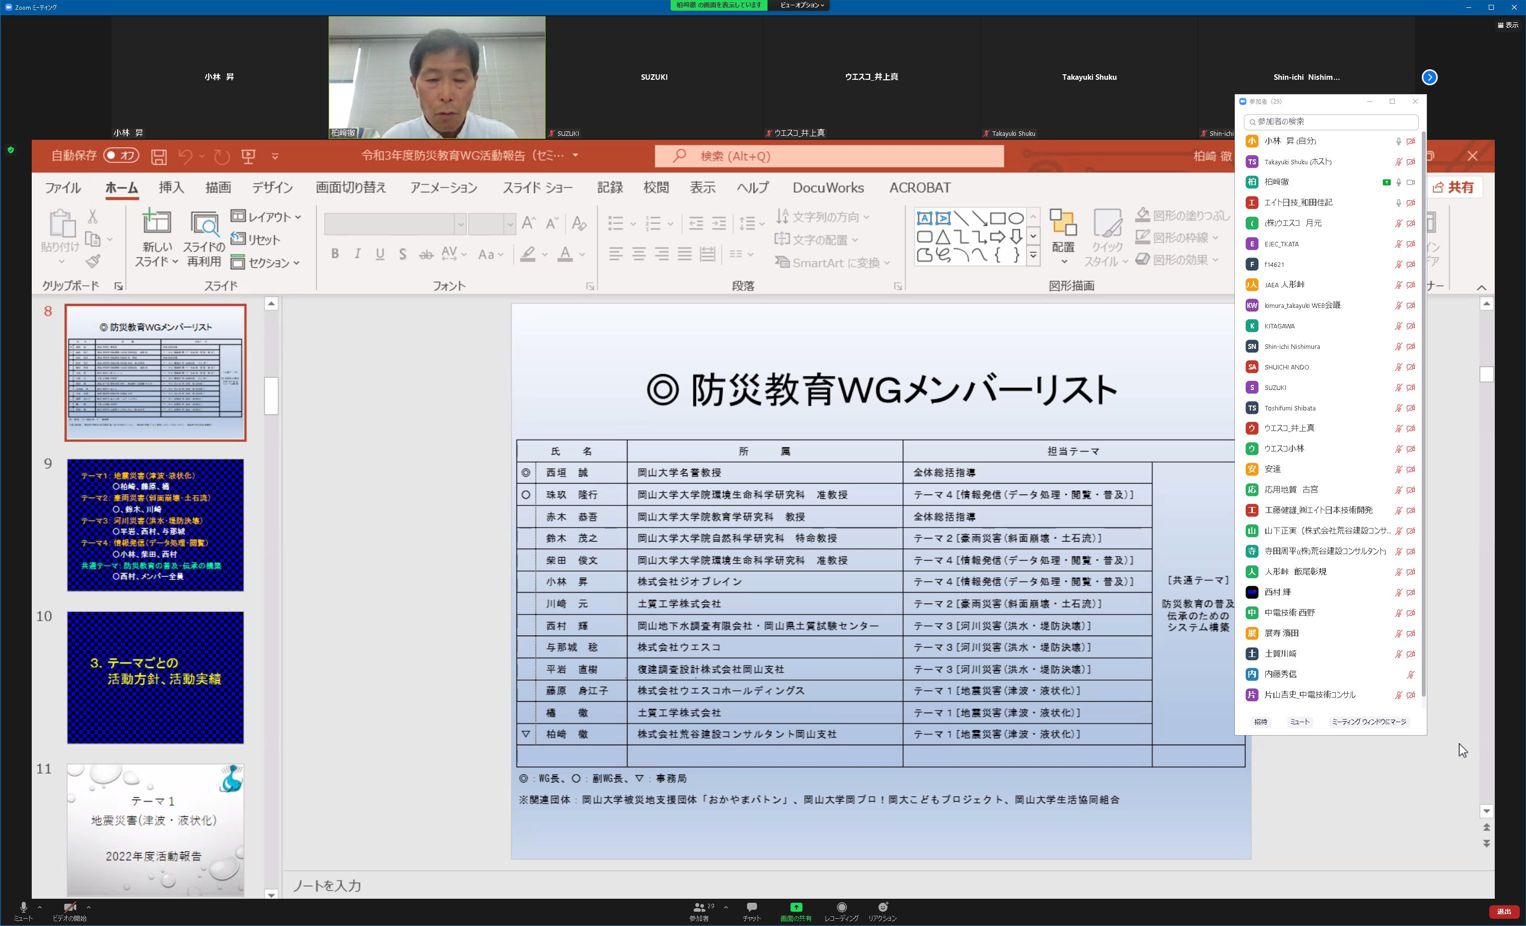The width and height of the screenshot is (1526, 926).
Task: Open the Insert (挿入) ribbon tab
Action: tap(171, 187)
